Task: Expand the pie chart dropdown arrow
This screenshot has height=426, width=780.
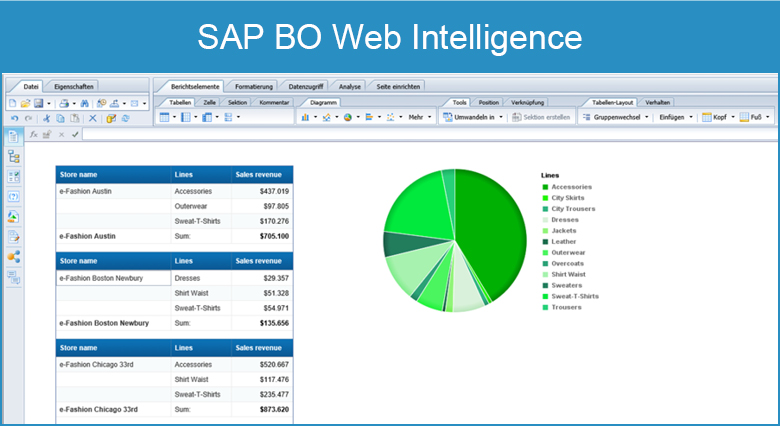Action: pyautogui.click(x=358, y=117)
